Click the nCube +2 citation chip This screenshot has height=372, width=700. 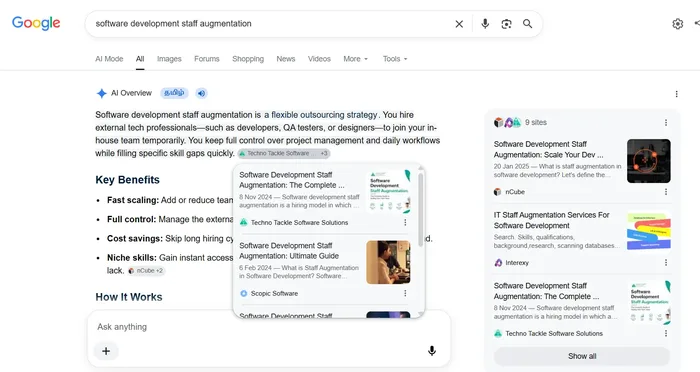click(x=146, y=271)
